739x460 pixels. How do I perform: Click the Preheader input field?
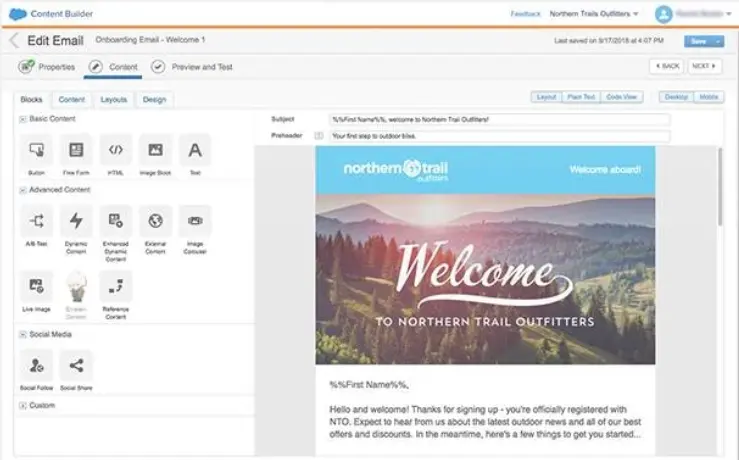[499, 136]
